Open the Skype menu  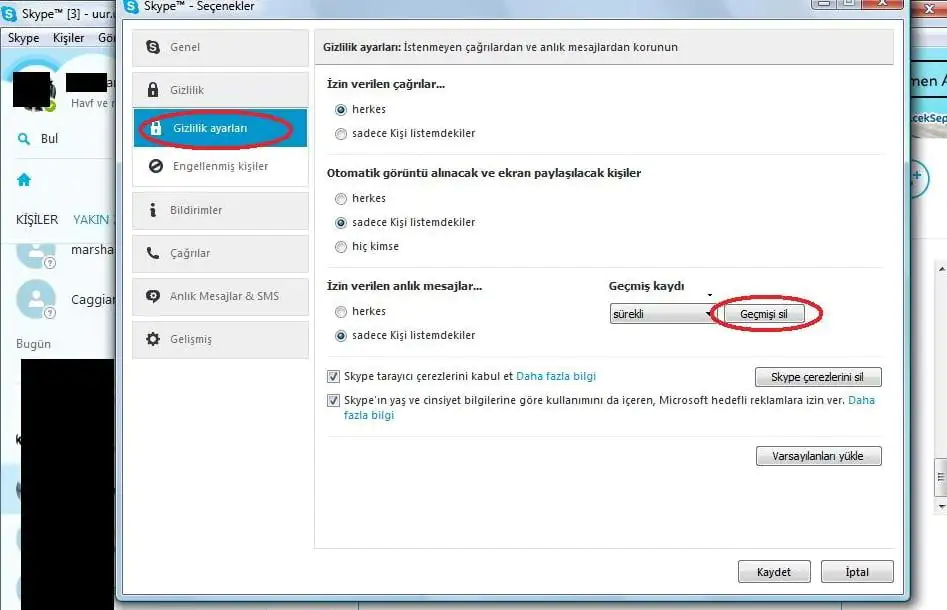[x=22, y=37]
